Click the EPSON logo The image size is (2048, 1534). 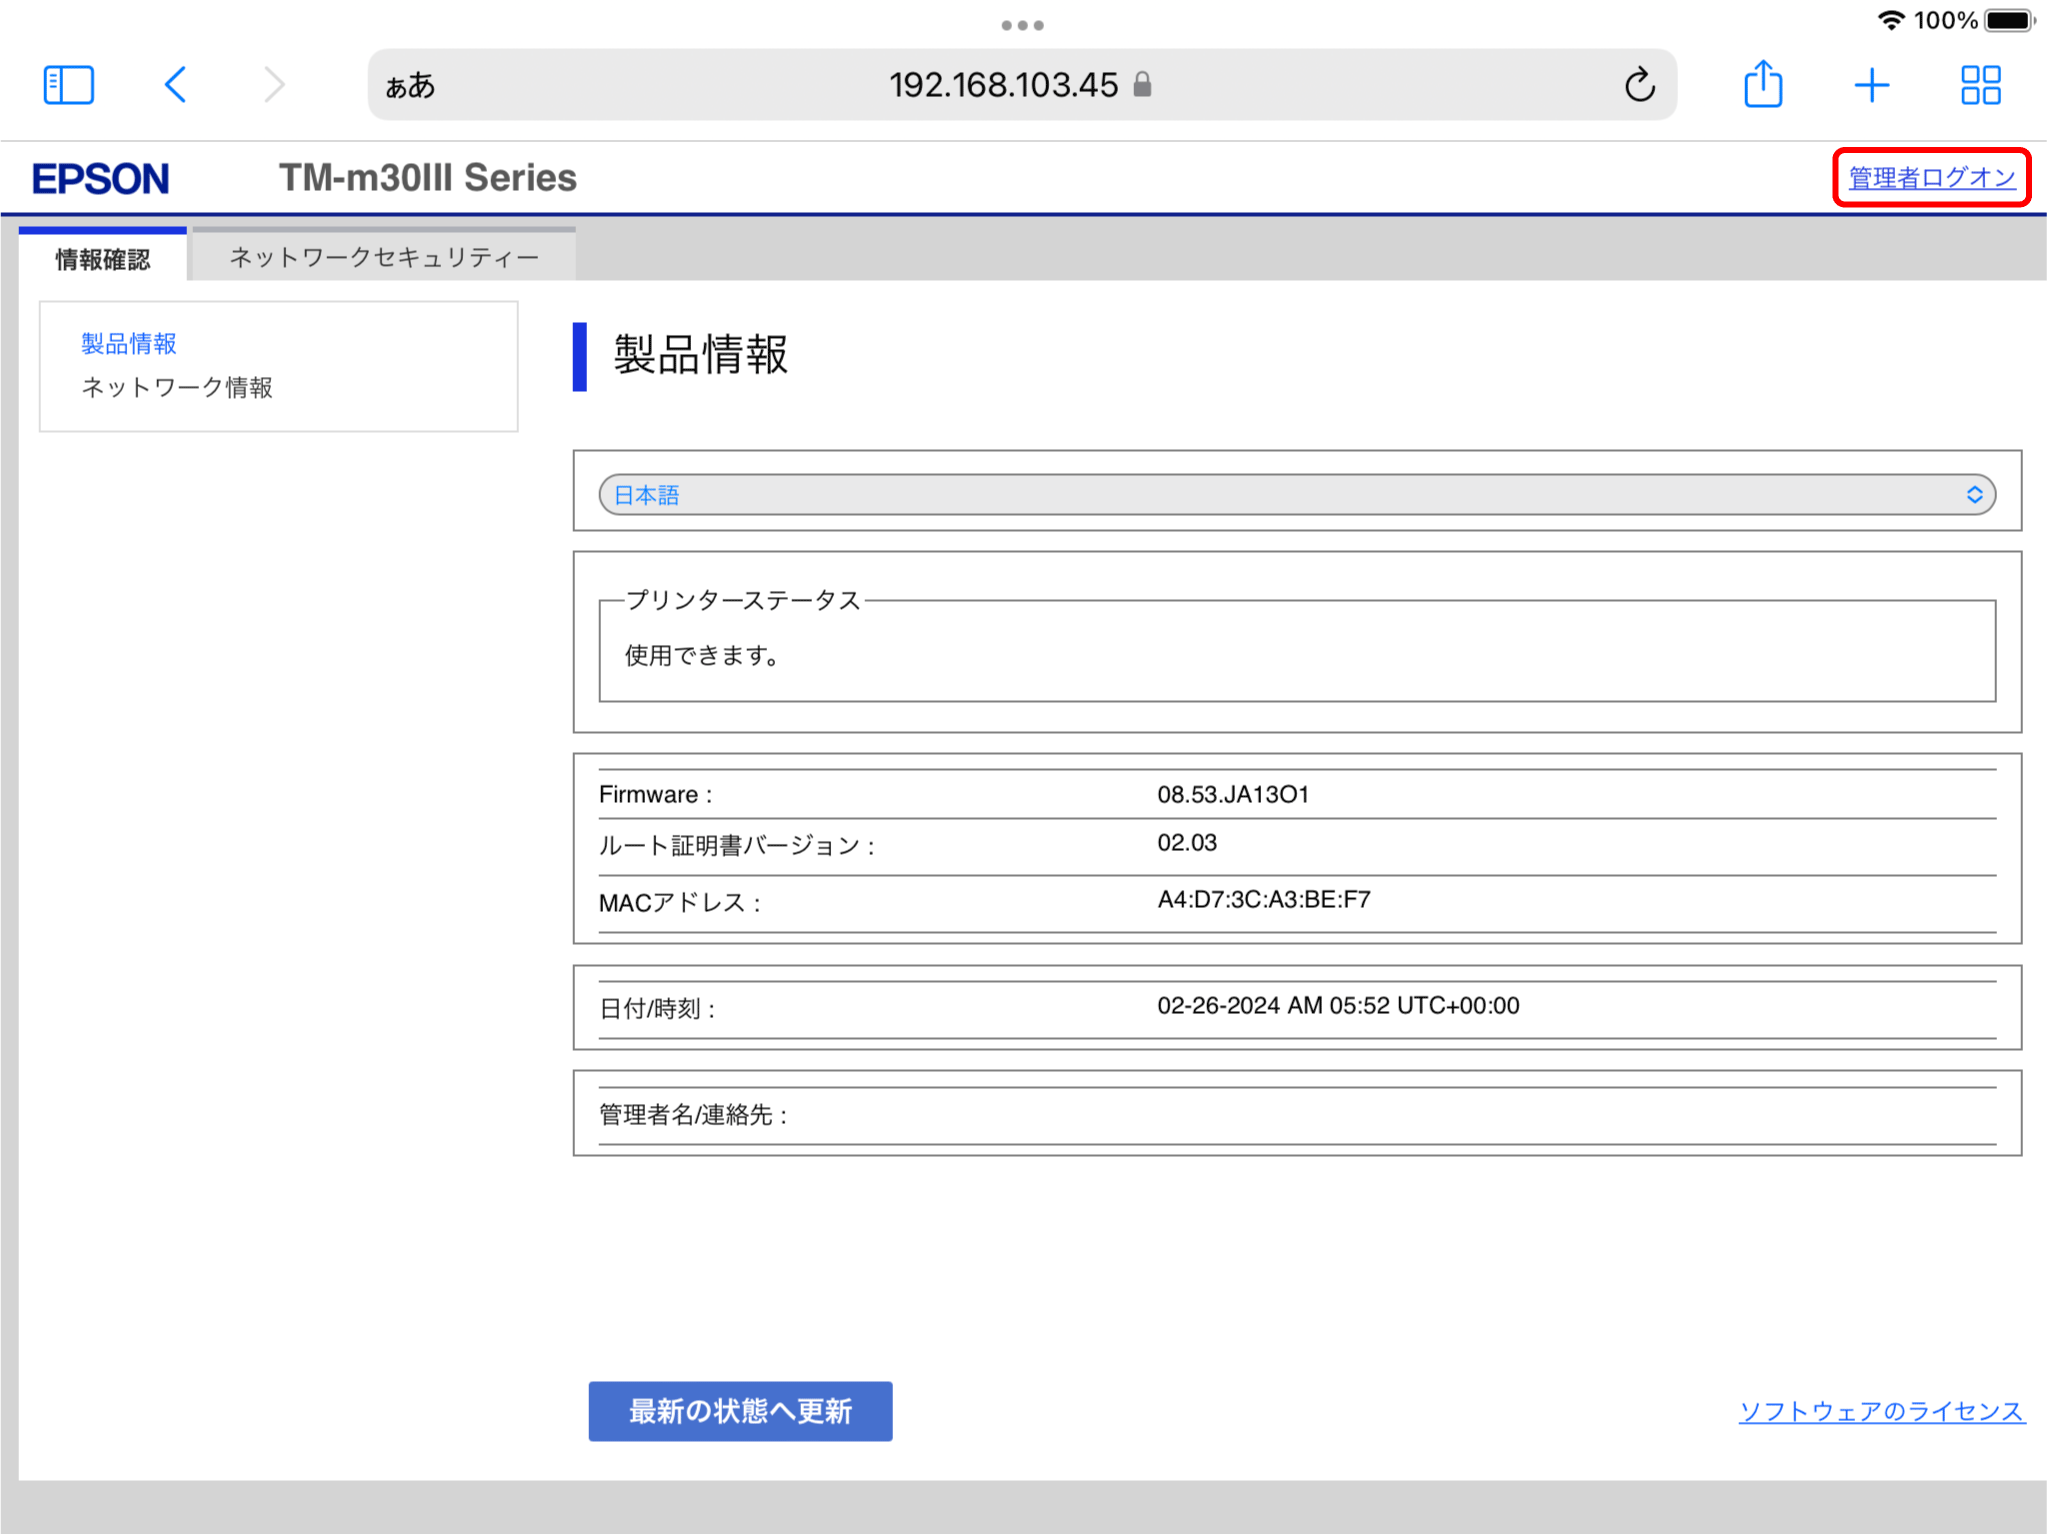tap(101, 179)
